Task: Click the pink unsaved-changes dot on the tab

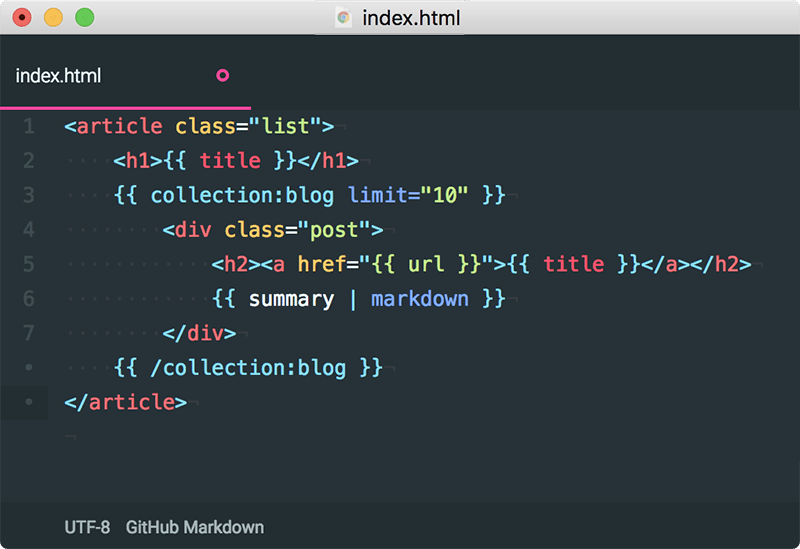Action: tap(222, 76)
